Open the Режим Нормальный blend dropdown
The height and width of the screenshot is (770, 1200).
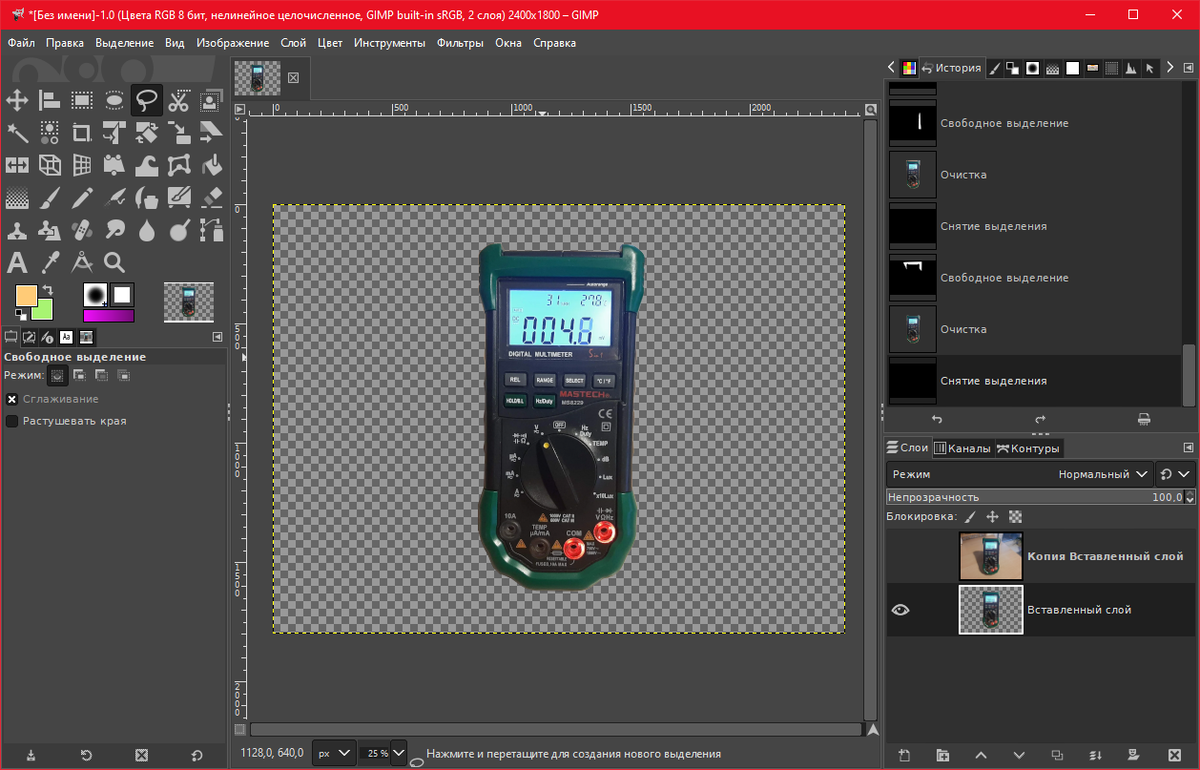pos(1019,474)
